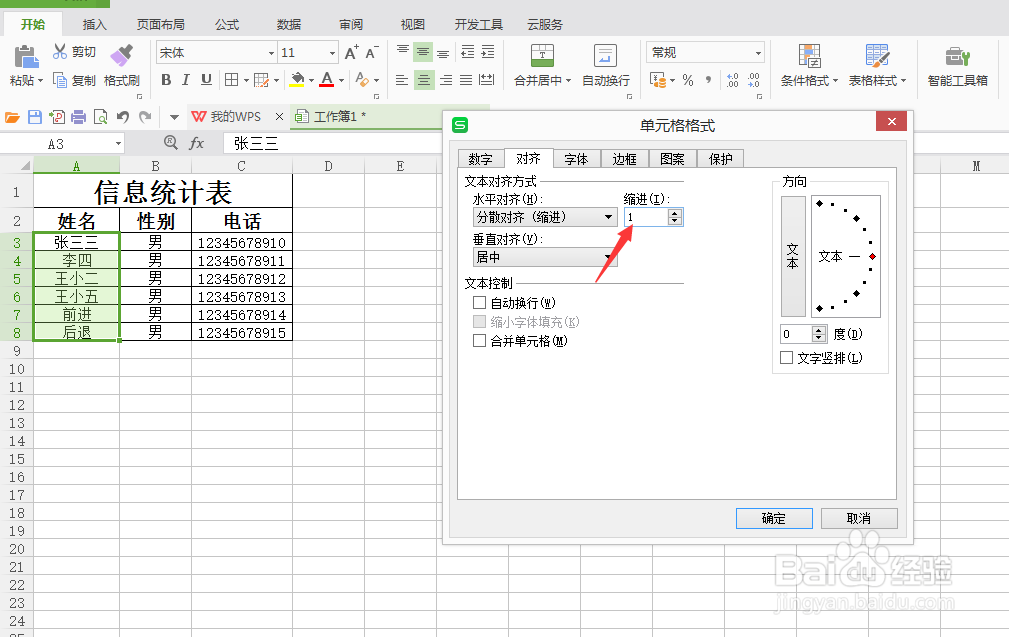Viewport: 1009px width, 637px height.
Task: Open the paste options arrow
Action: (x=40, y=80)
